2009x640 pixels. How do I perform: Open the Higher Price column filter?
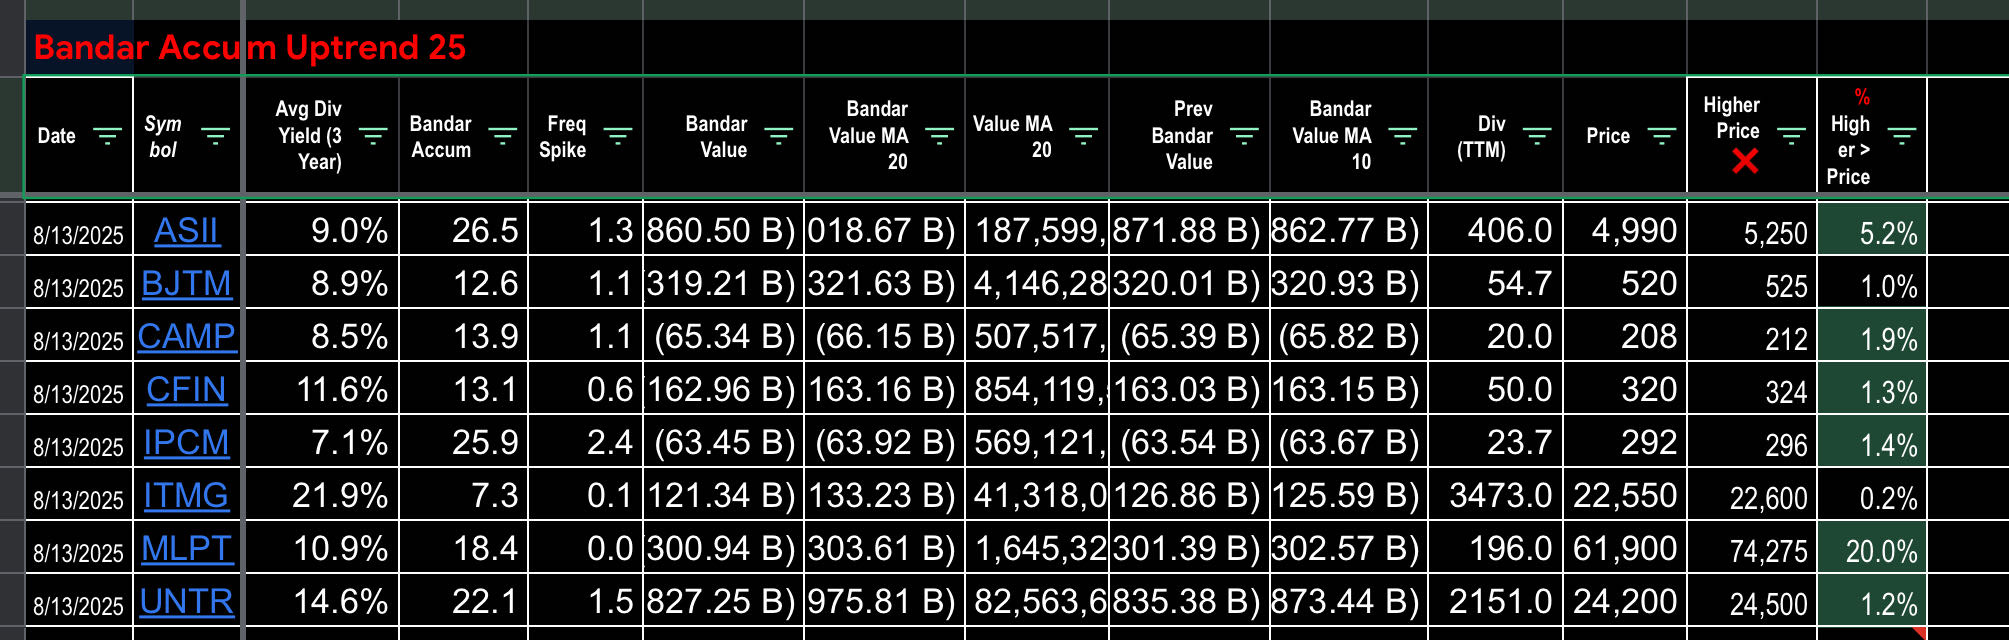point(1791,136)
